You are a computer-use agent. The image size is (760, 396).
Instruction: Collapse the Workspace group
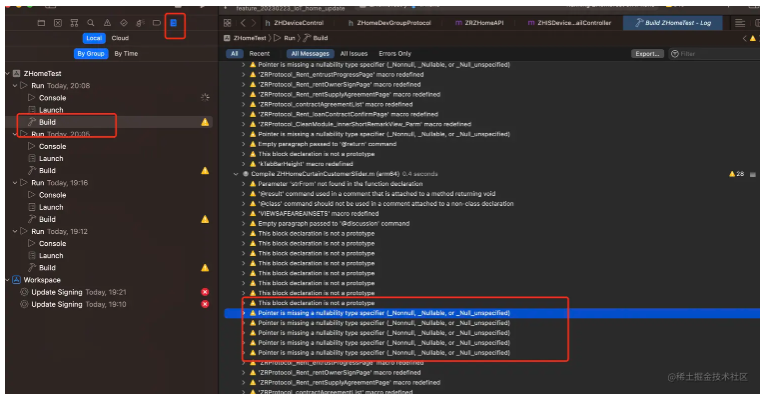[7, 280]
